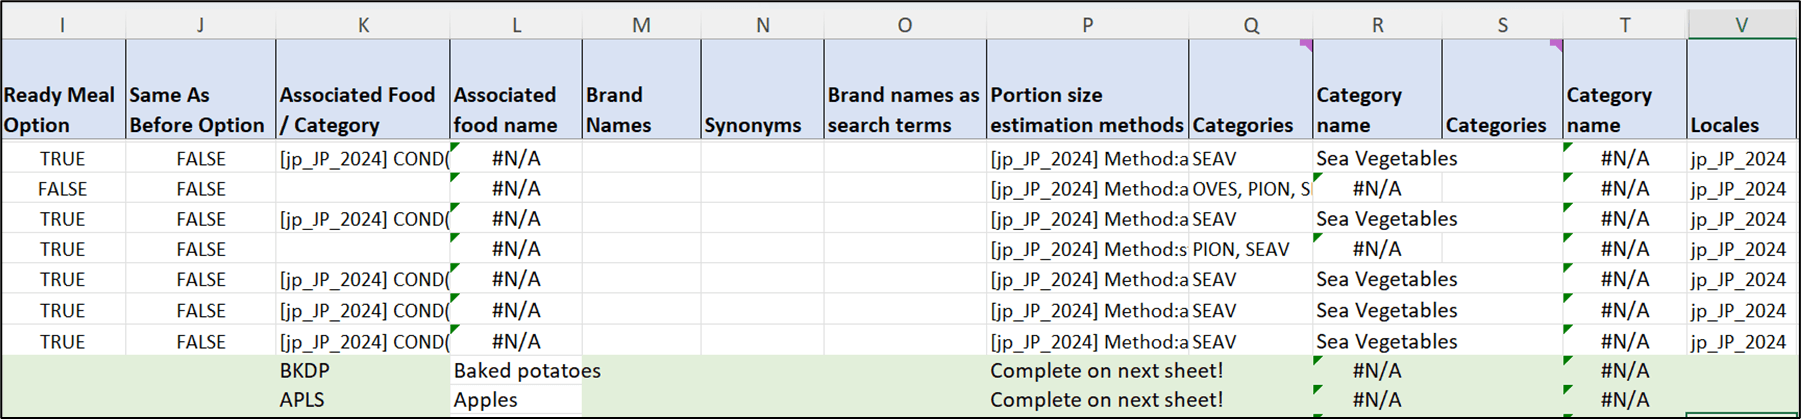Select the 'PION, SEAV' categories cell
1801x419 pixels.
(x=1251, y=249)
